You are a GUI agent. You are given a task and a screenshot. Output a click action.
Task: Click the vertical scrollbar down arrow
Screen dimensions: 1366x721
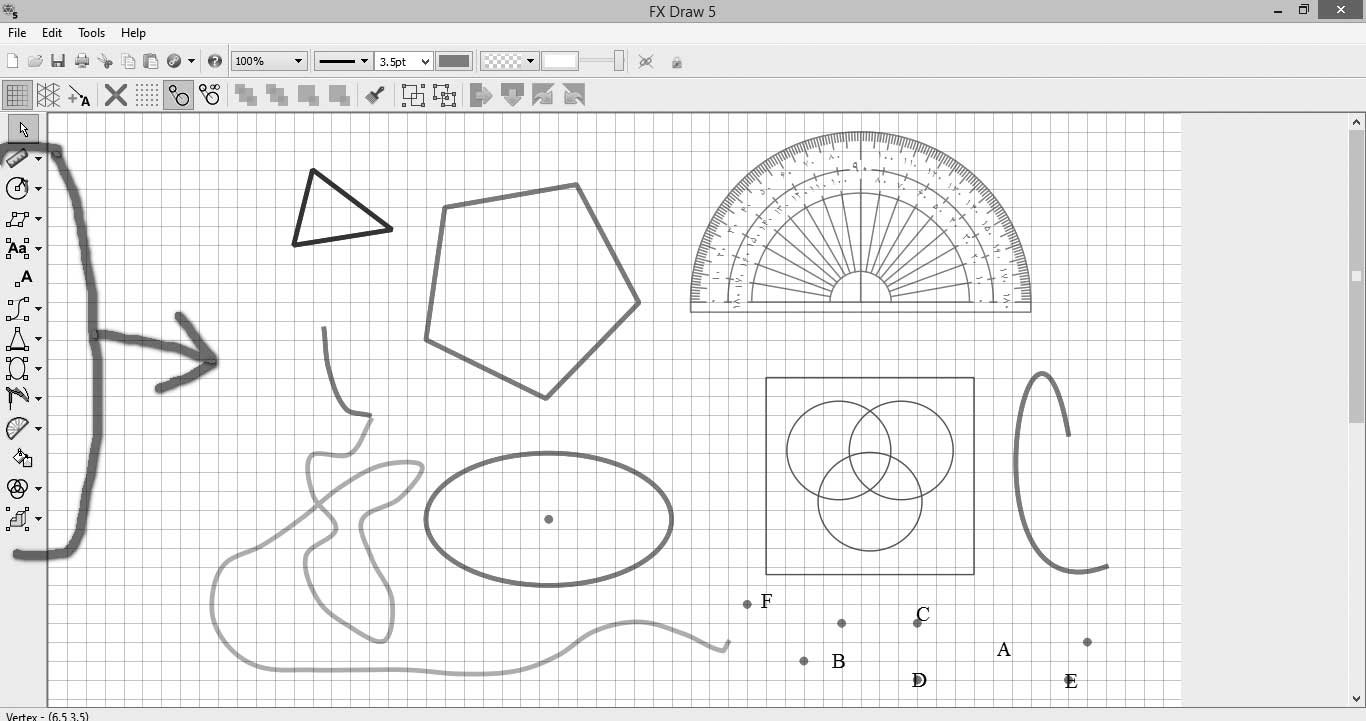click(x=1356, y=699)
